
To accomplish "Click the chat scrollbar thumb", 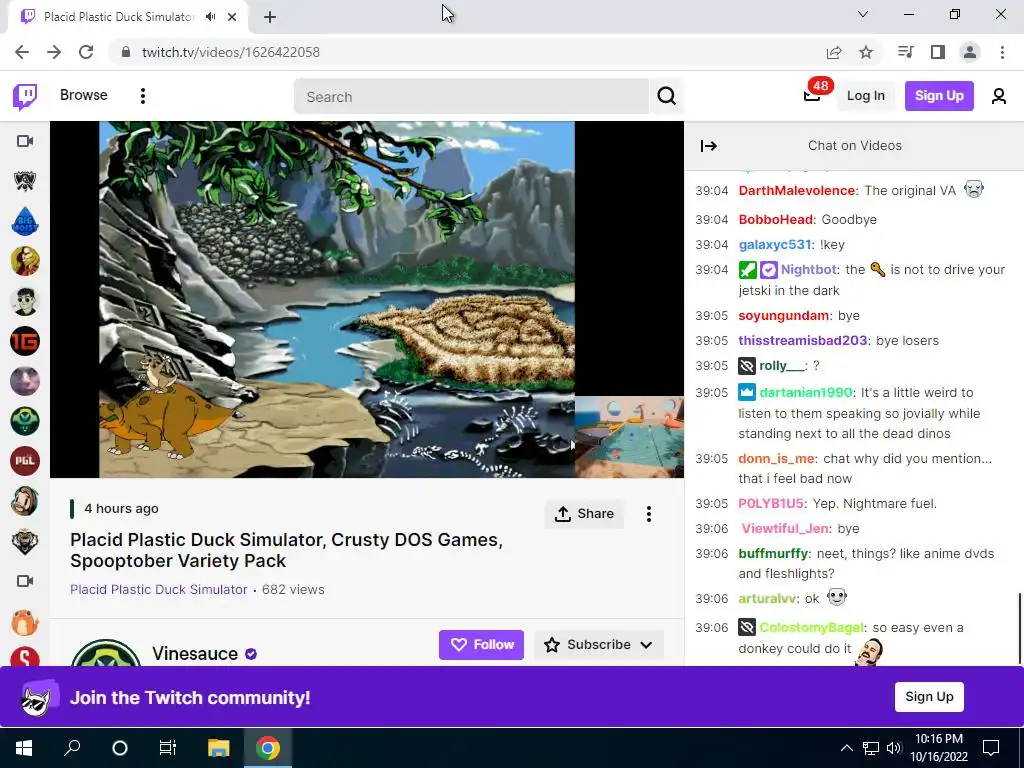I will pos(1019,627).
